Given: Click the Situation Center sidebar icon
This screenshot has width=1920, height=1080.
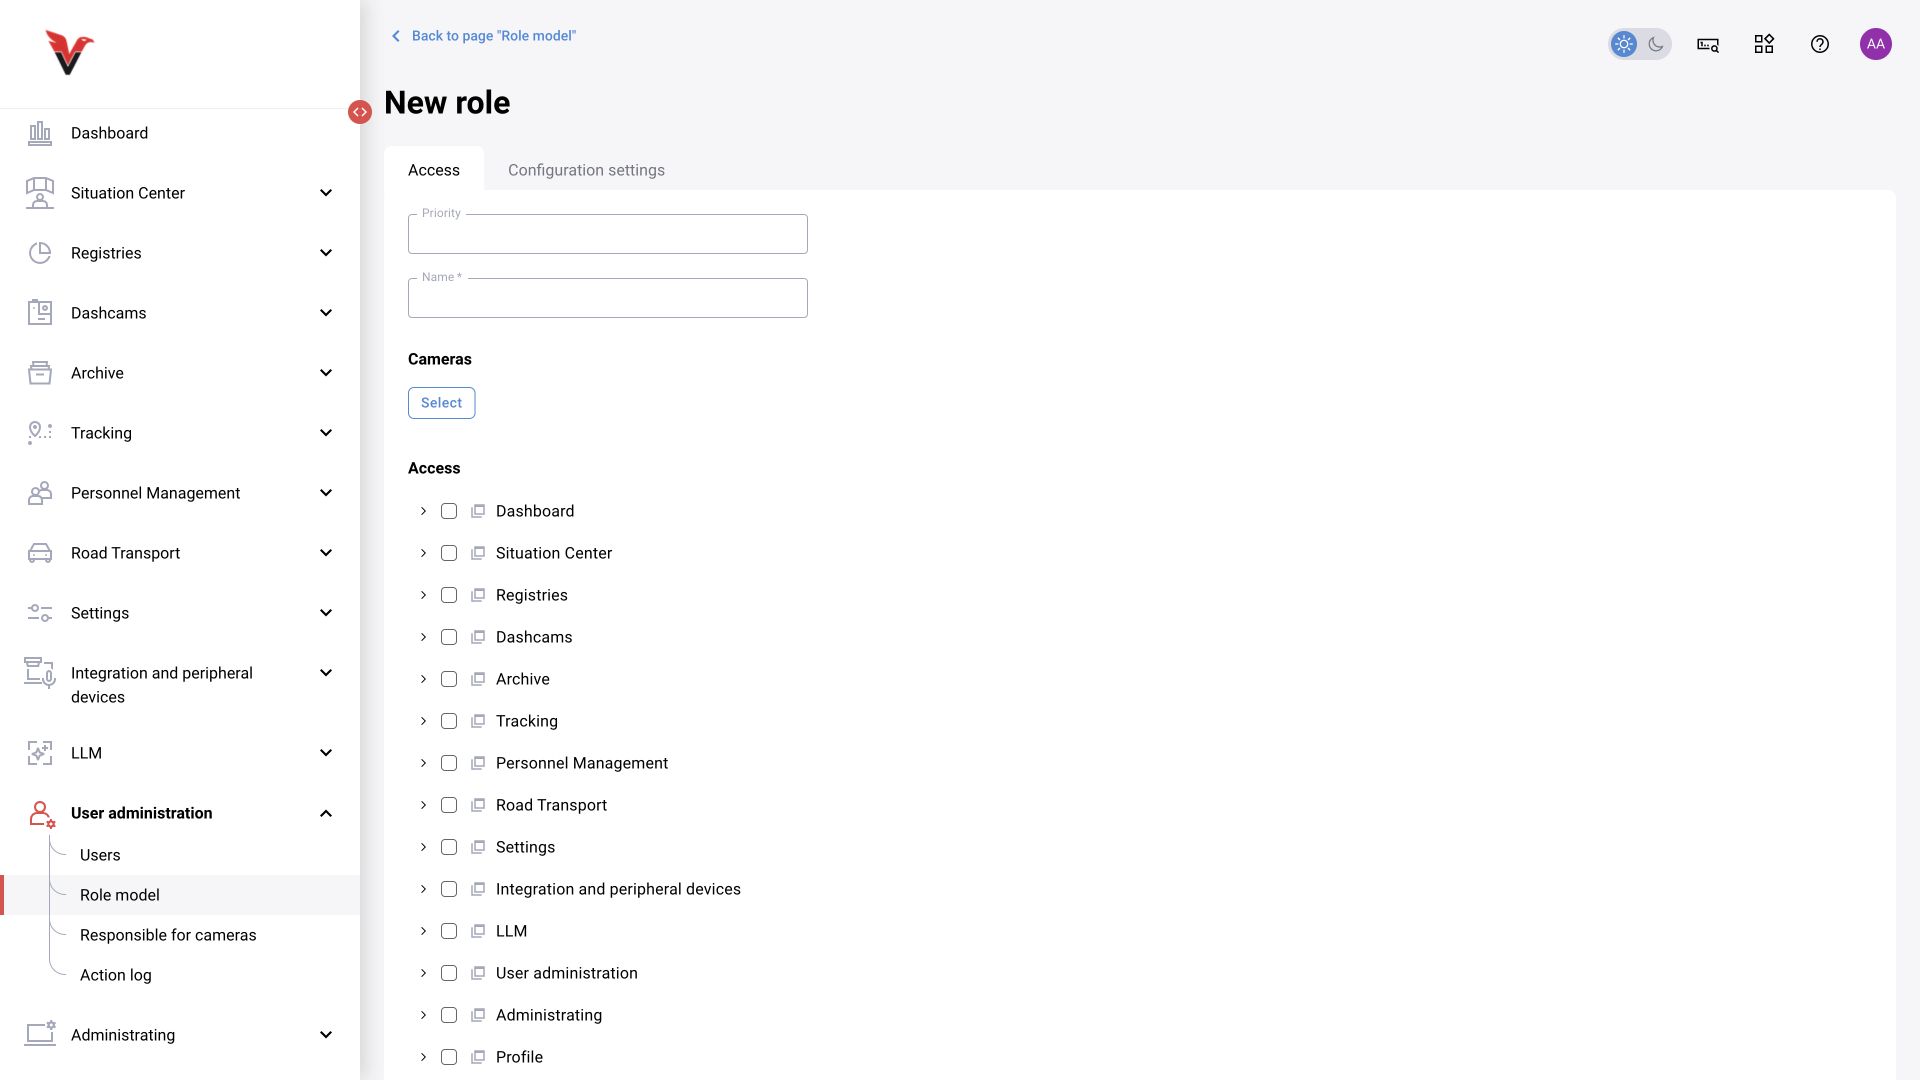Looking at the screenshot, I should tap(40, 193).
